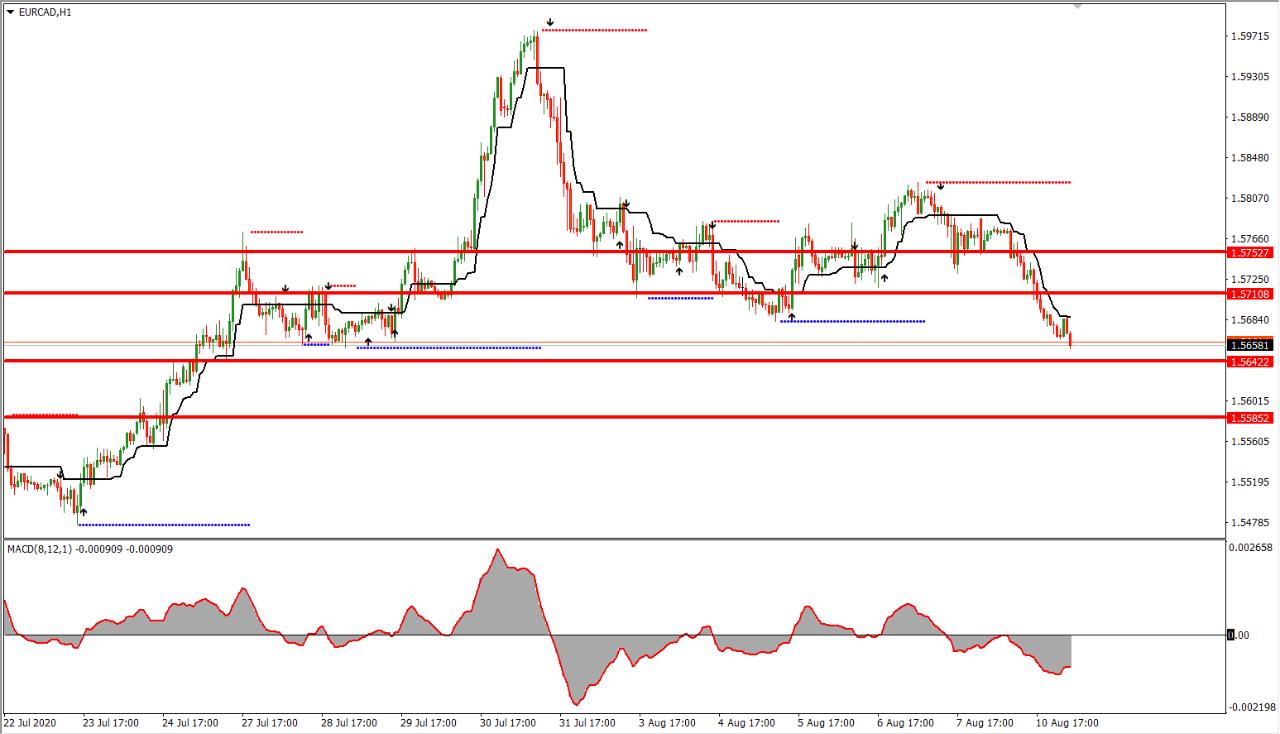Click the 4 Aug 17:00 time label
The width and height of the screenshot is (1280, 734).
pyautogui.click(x=747, y=722)
